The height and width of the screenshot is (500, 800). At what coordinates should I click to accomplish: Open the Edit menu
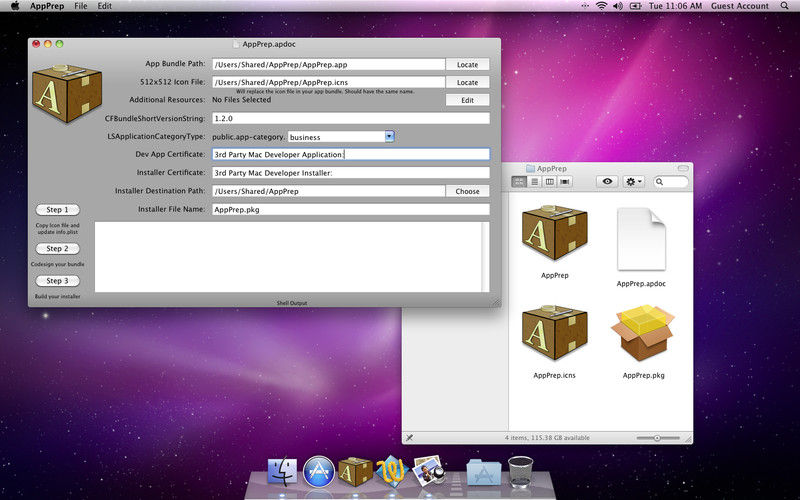coord(105,6)
